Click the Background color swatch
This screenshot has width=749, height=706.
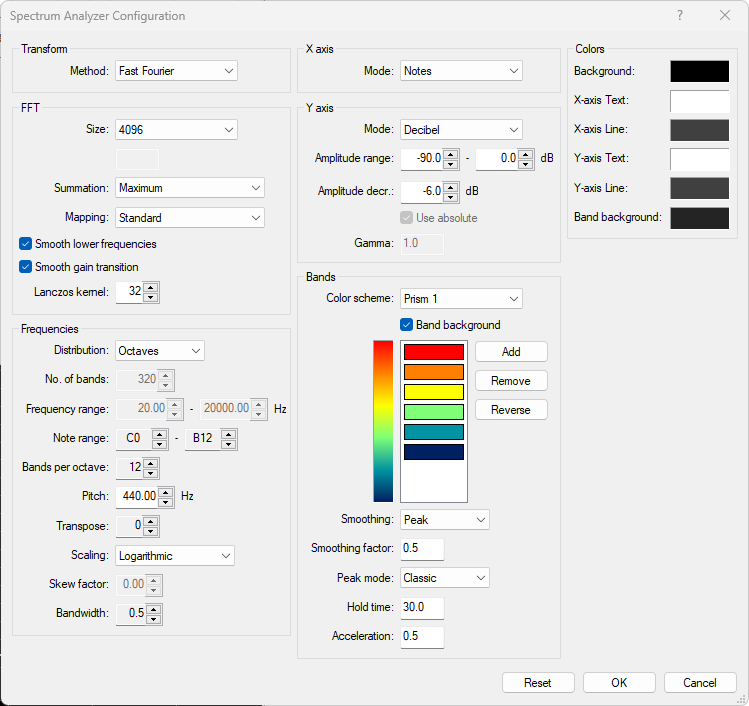point(699,72)
